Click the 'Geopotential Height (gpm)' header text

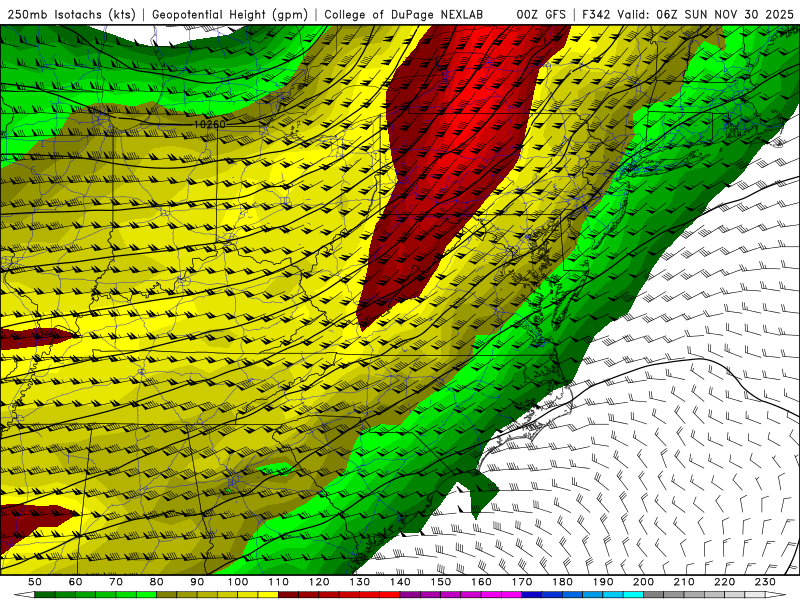point(230,15)
